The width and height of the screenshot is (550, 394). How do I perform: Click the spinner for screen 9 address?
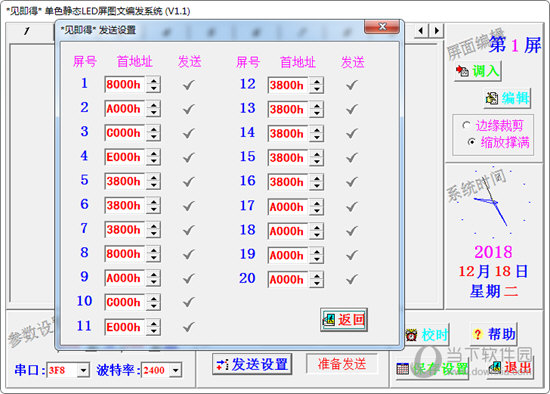coord(153,278)
